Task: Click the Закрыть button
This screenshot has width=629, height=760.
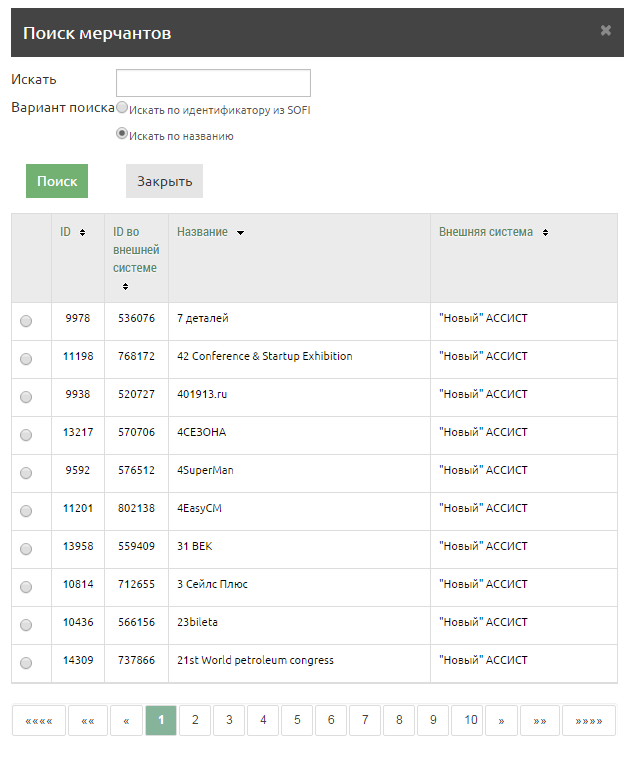Action: coord(164,181)
